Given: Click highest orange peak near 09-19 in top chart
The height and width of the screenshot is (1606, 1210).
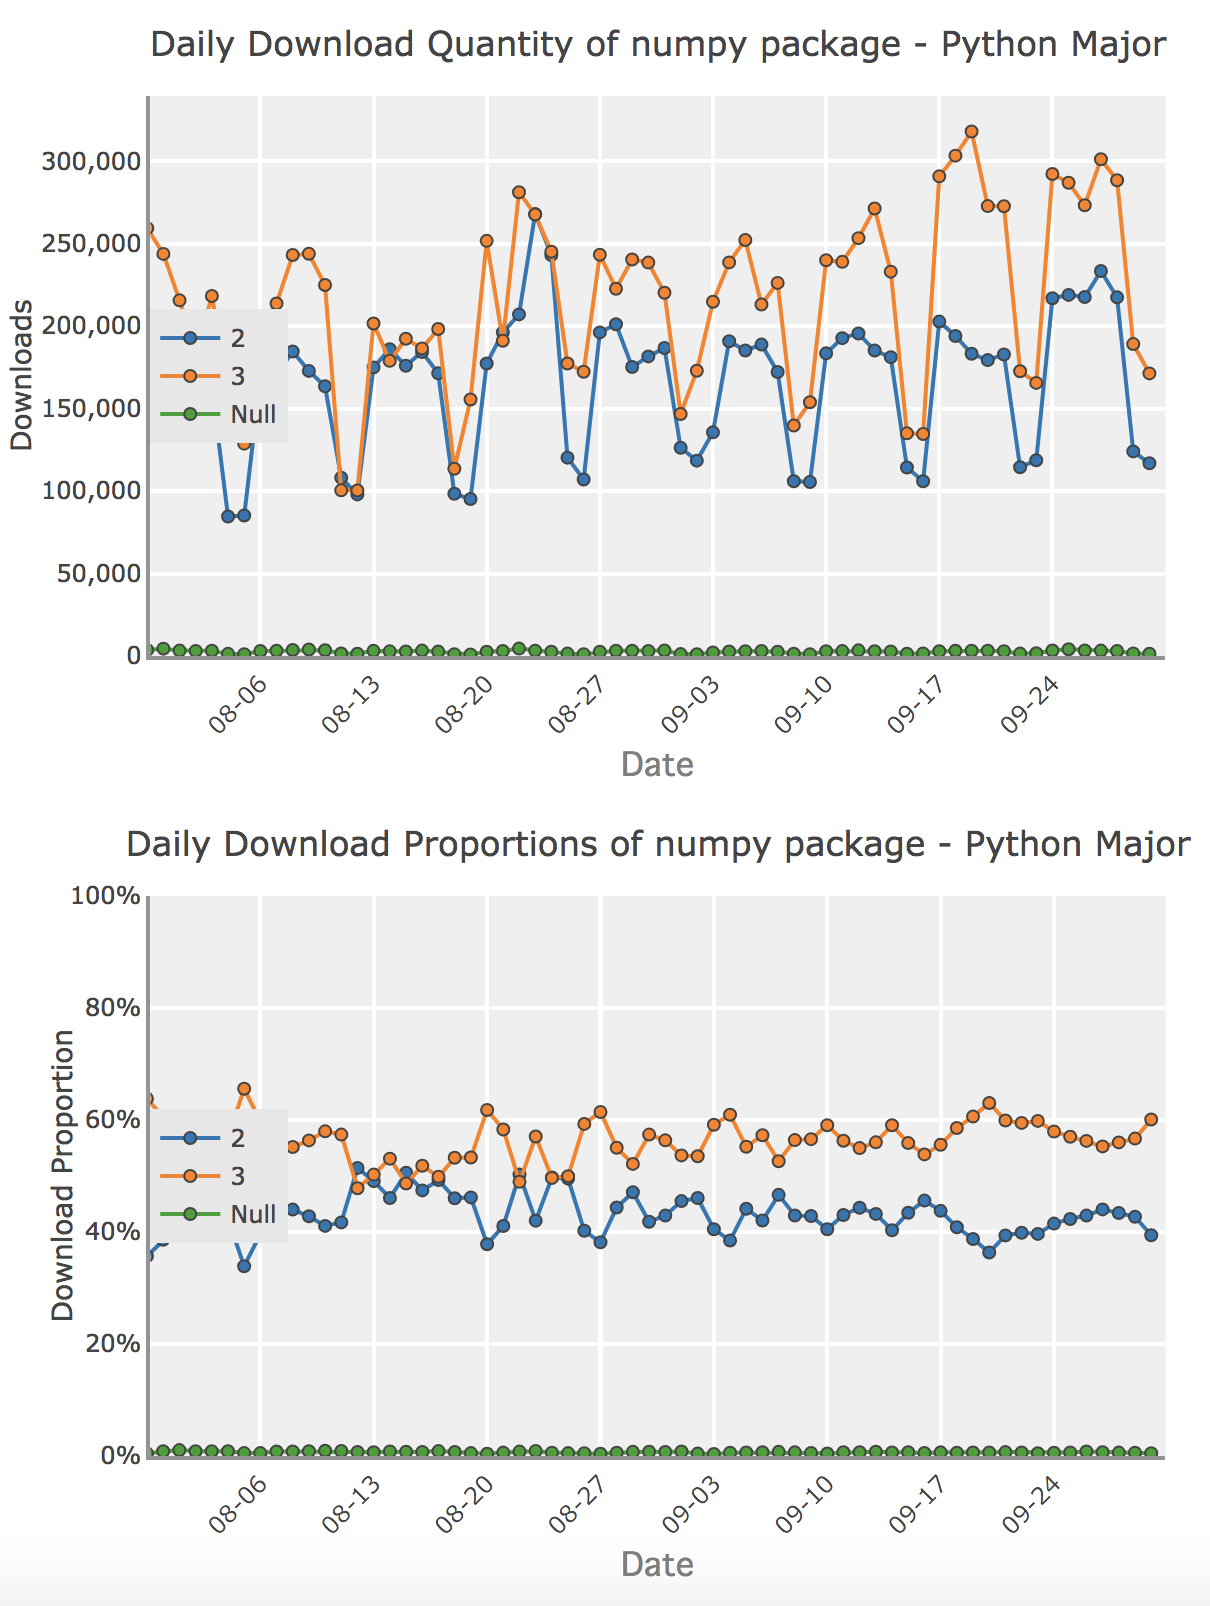Looking at the screenshot, I should point(971,132).
